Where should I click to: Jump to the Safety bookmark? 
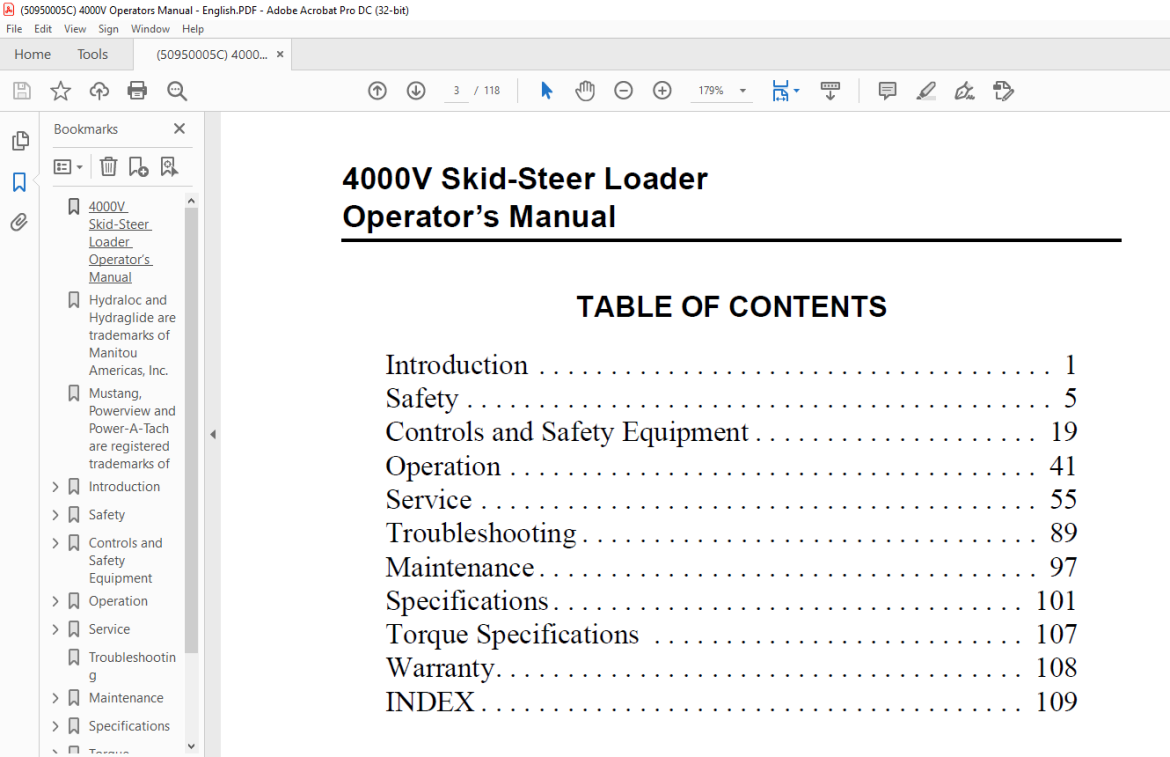pos(107,515)
